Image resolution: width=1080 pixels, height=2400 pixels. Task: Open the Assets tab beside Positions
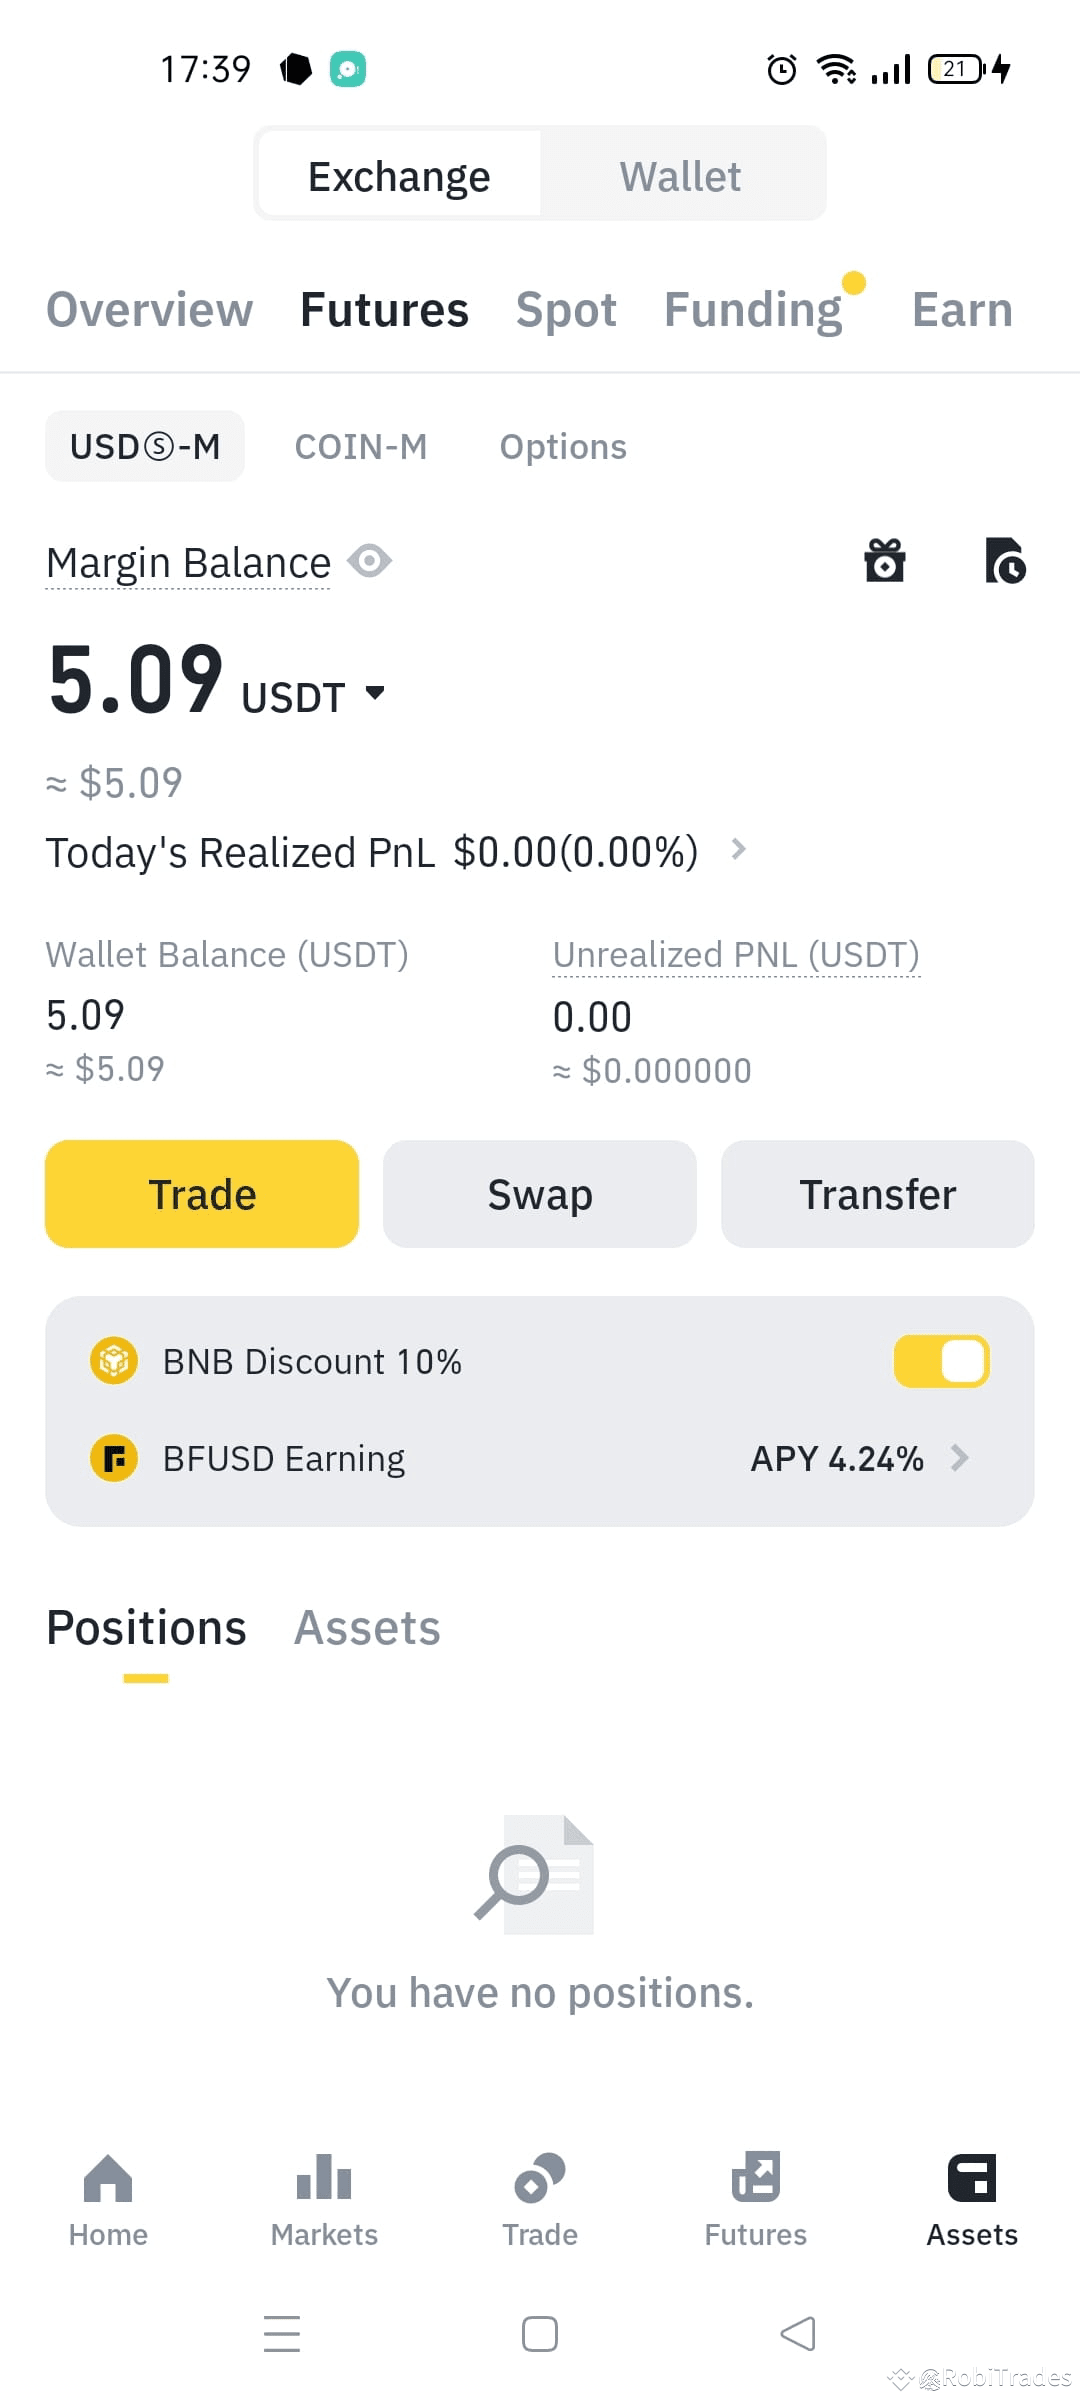[367, 1627]
